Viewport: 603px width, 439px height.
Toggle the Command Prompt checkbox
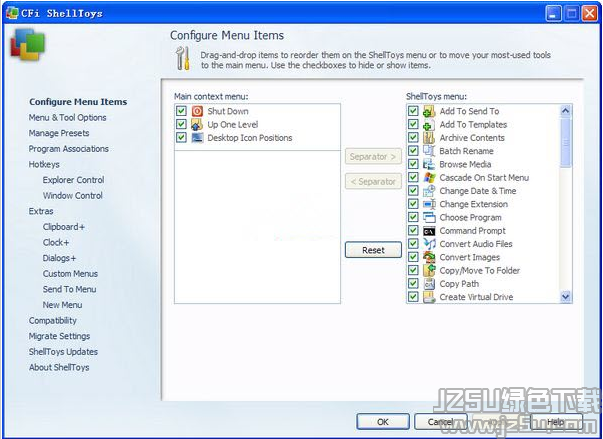coord(413,230)
